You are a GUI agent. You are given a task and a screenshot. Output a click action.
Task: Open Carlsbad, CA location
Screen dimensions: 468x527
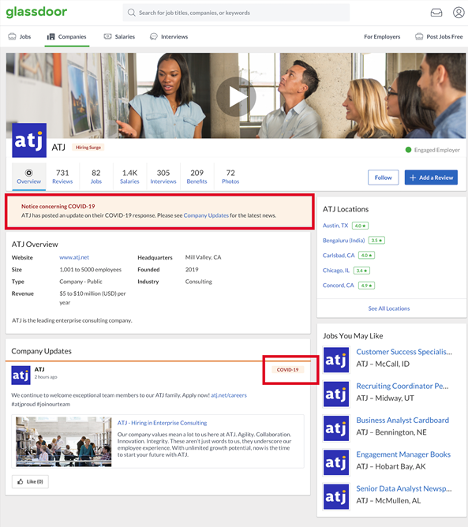[339, 255]
